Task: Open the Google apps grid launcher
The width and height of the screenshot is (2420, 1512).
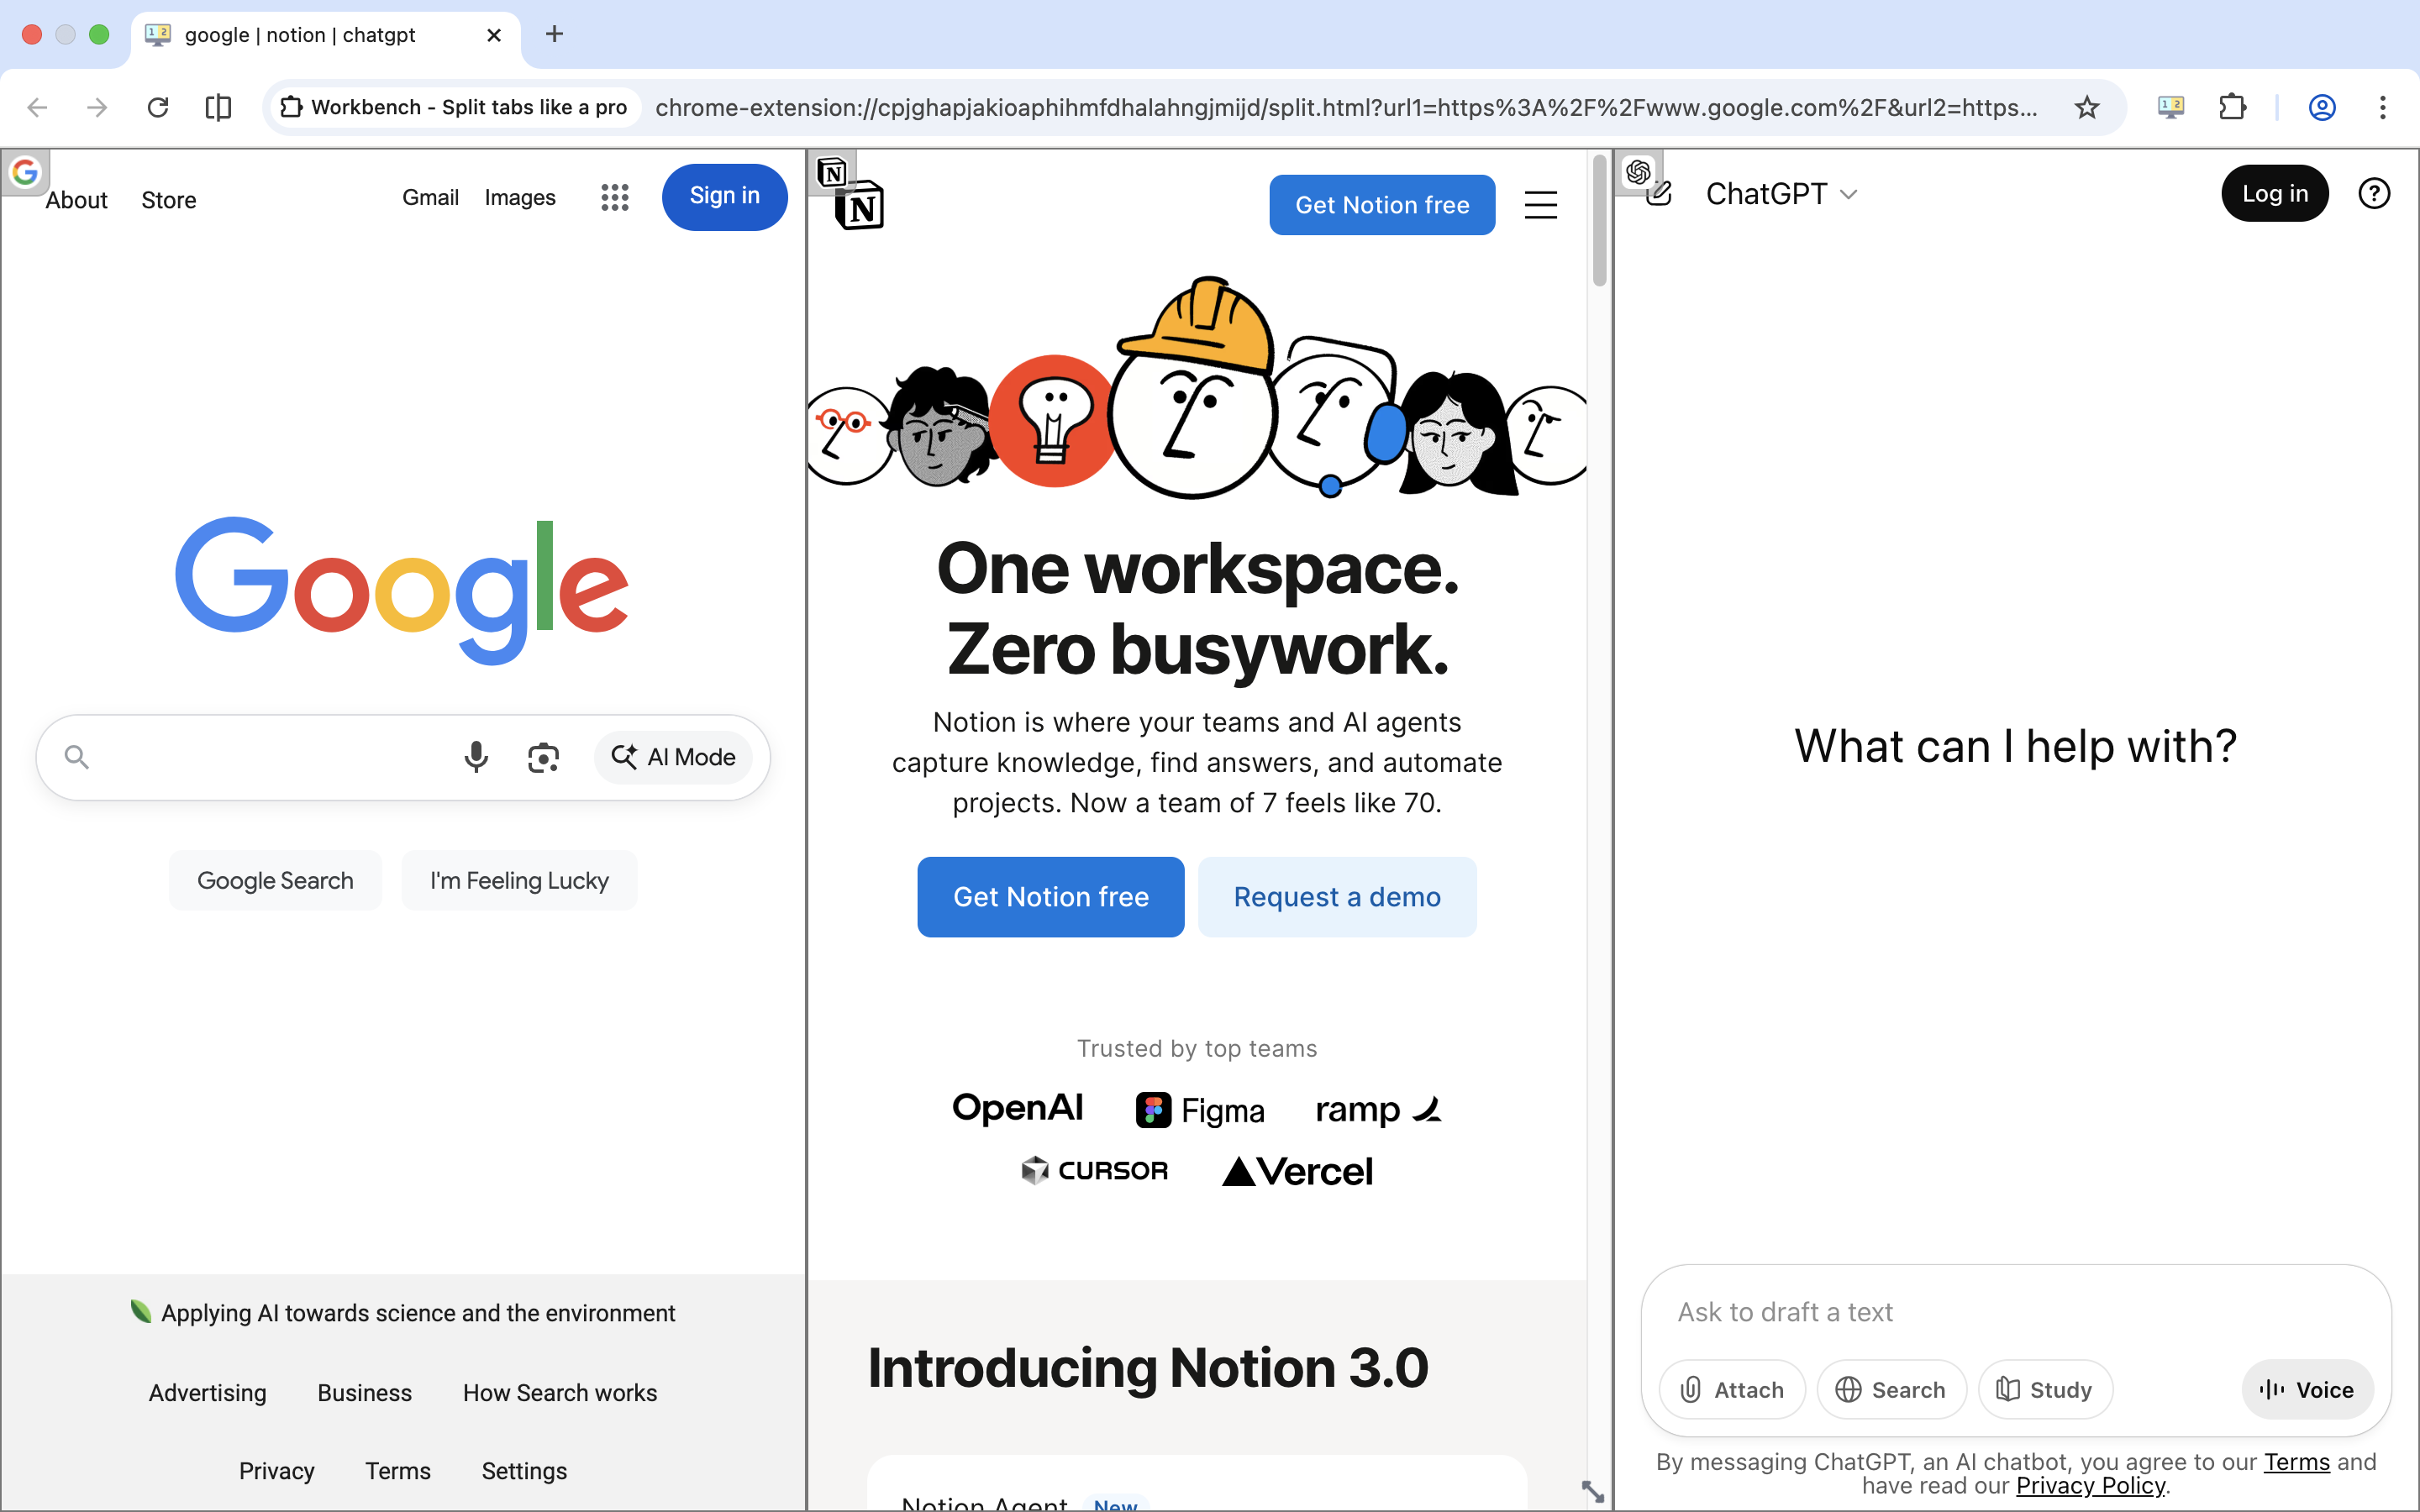Action: coord(614,197)
